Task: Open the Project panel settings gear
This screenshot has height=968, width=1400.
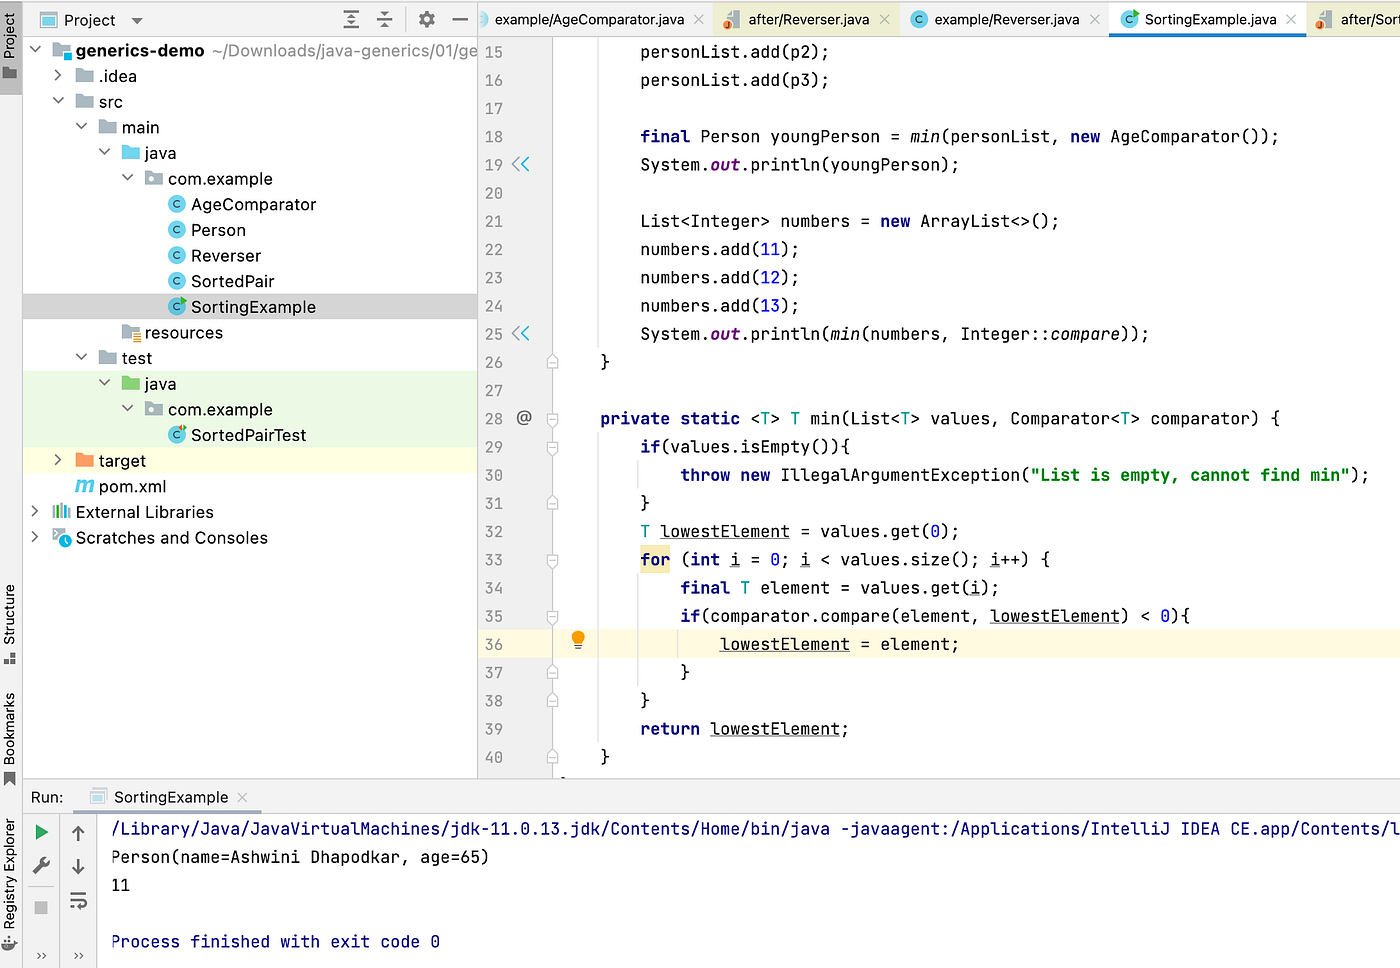Action: coord(427,19)
